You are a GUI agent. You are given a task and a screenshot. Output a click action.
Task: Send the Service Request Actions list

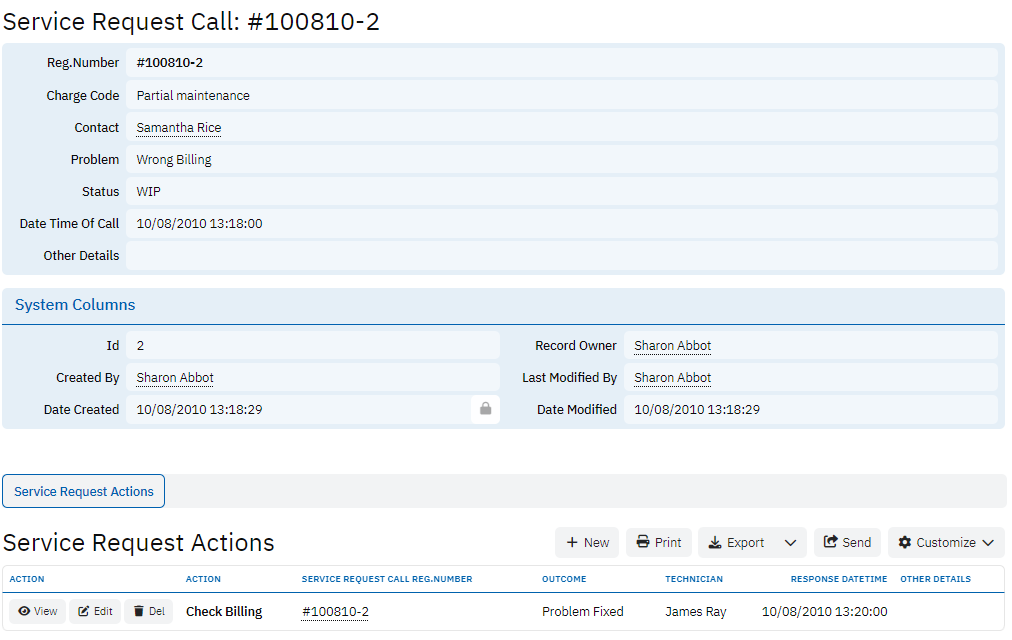pyautogui.click(x=847, y=542)
